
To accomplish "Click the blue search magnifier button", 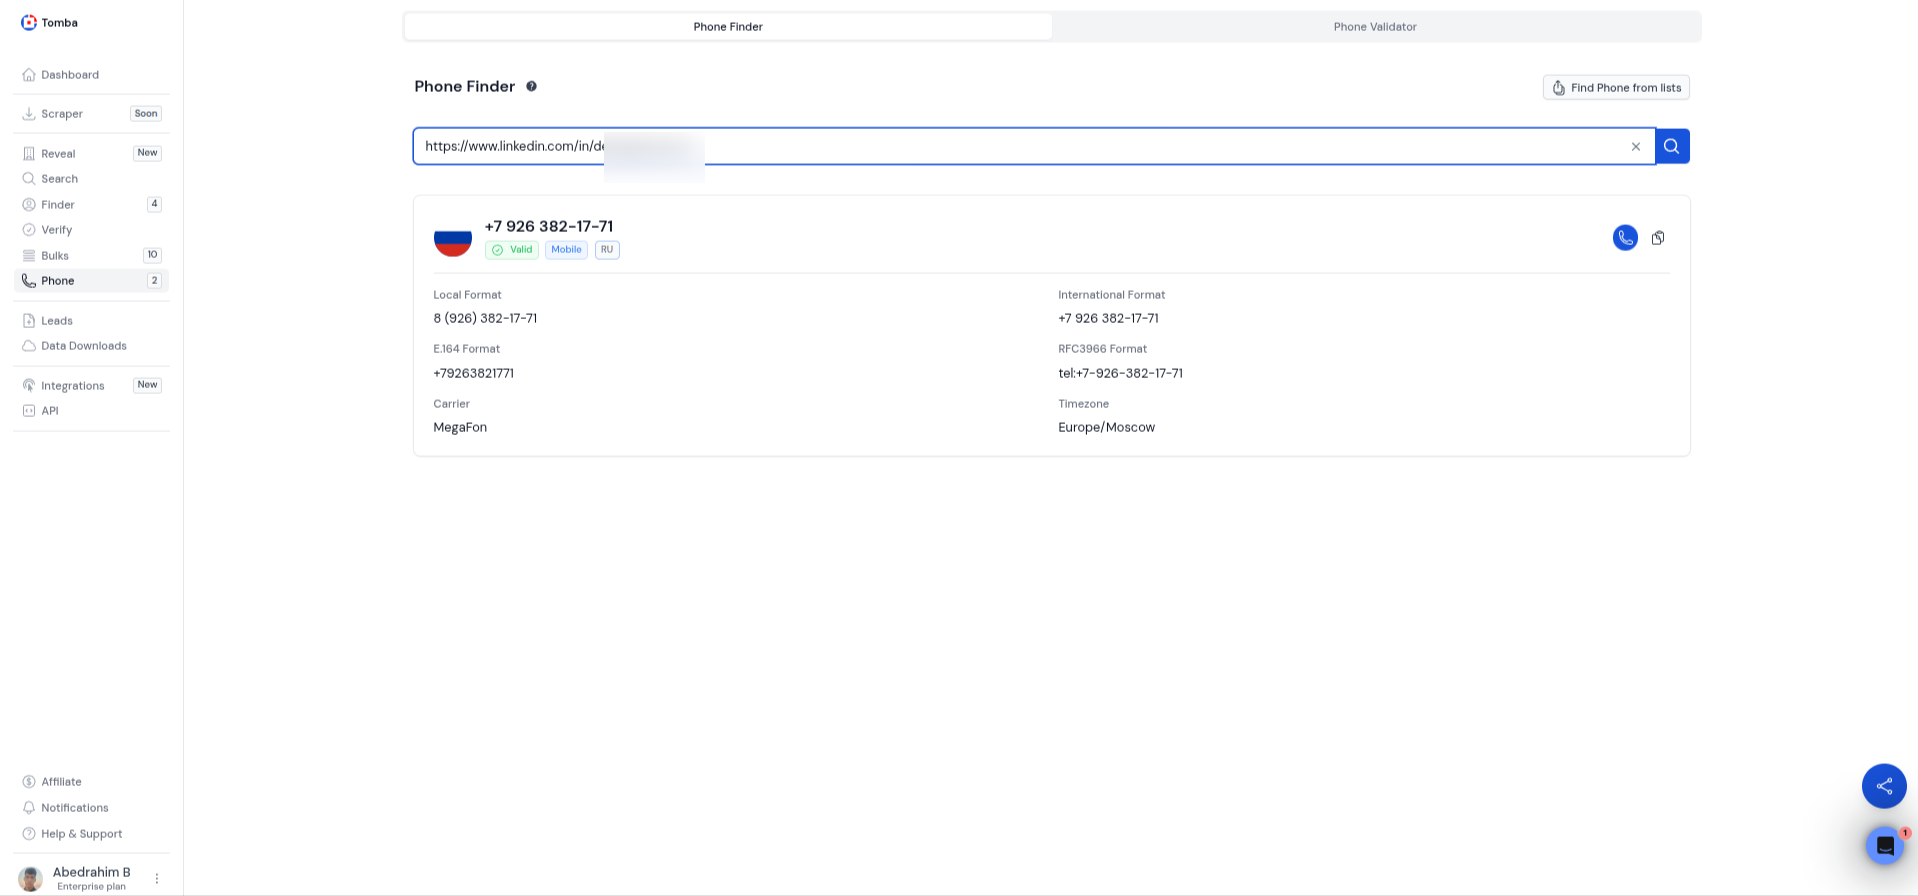I will coord(1671,146).
